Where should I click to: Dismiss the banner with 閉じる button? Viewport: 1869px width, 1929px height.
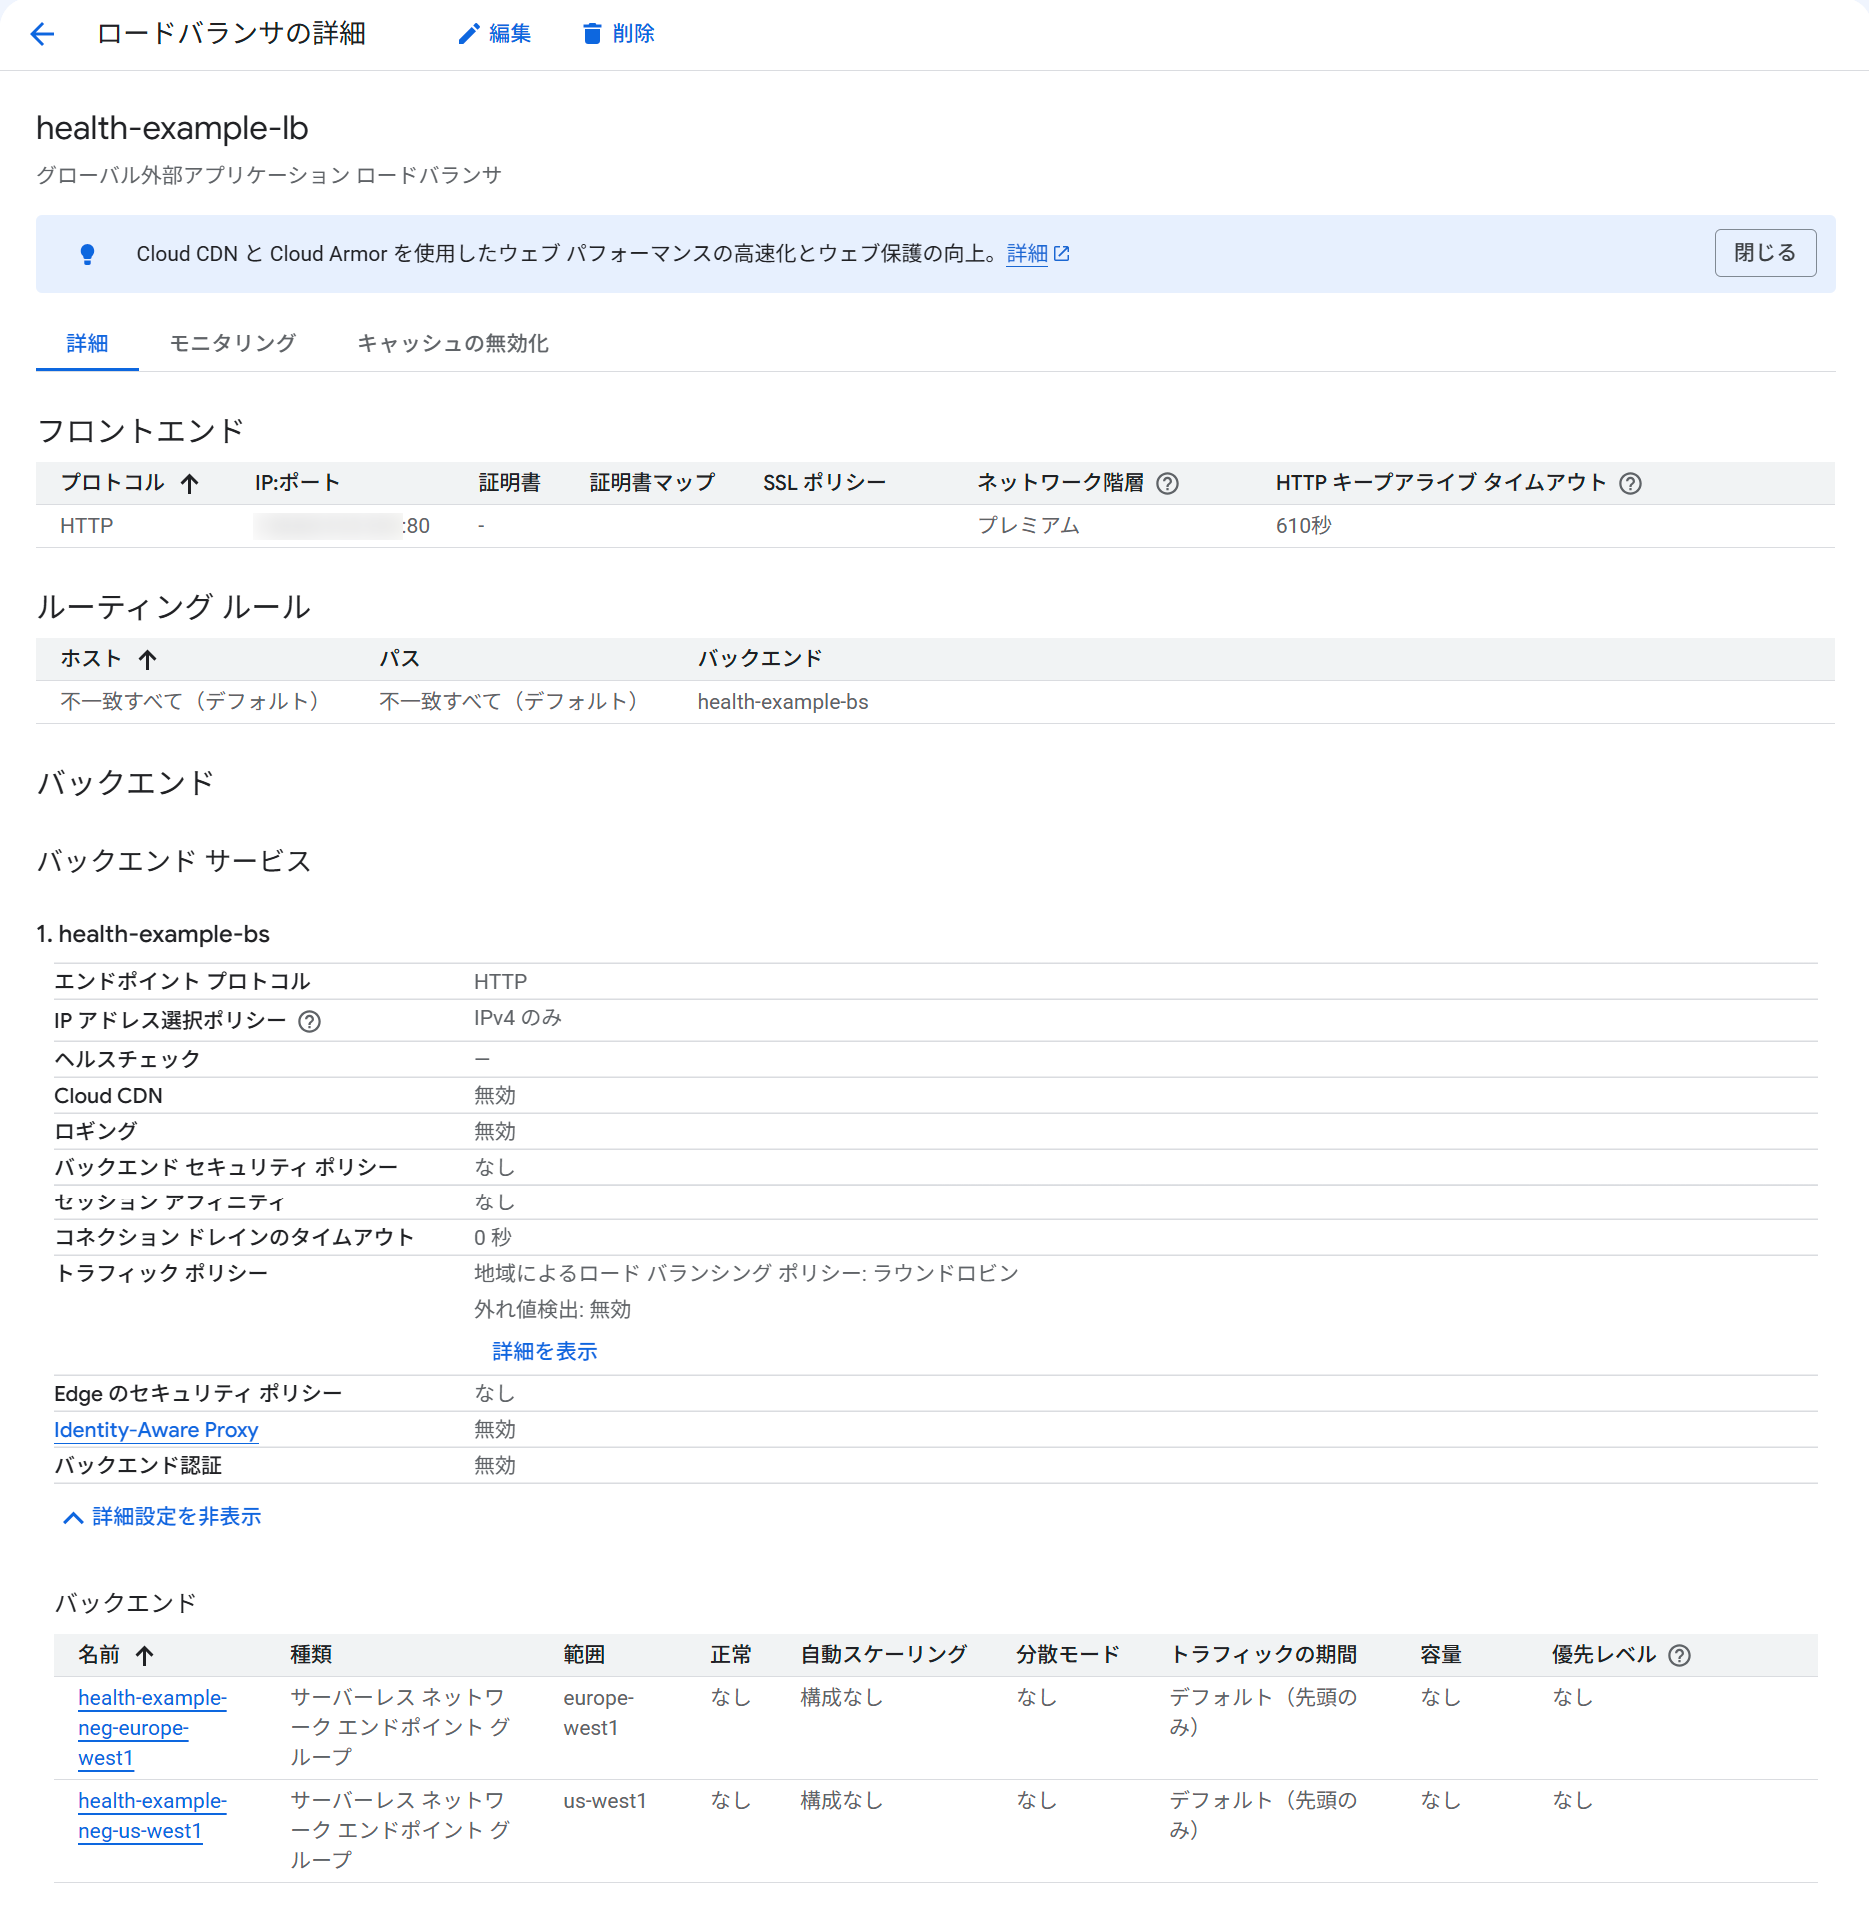pos(1765,253)
